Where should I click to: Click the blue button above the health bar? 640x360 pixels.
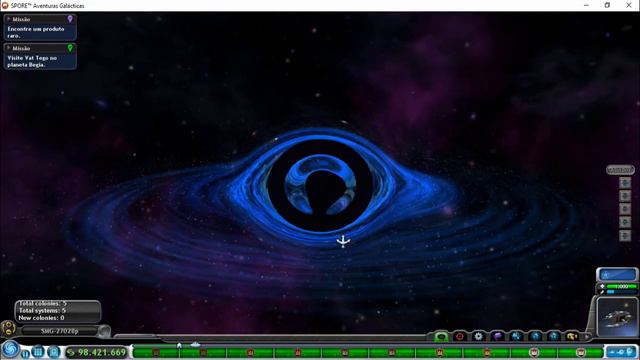click(618, 274)
